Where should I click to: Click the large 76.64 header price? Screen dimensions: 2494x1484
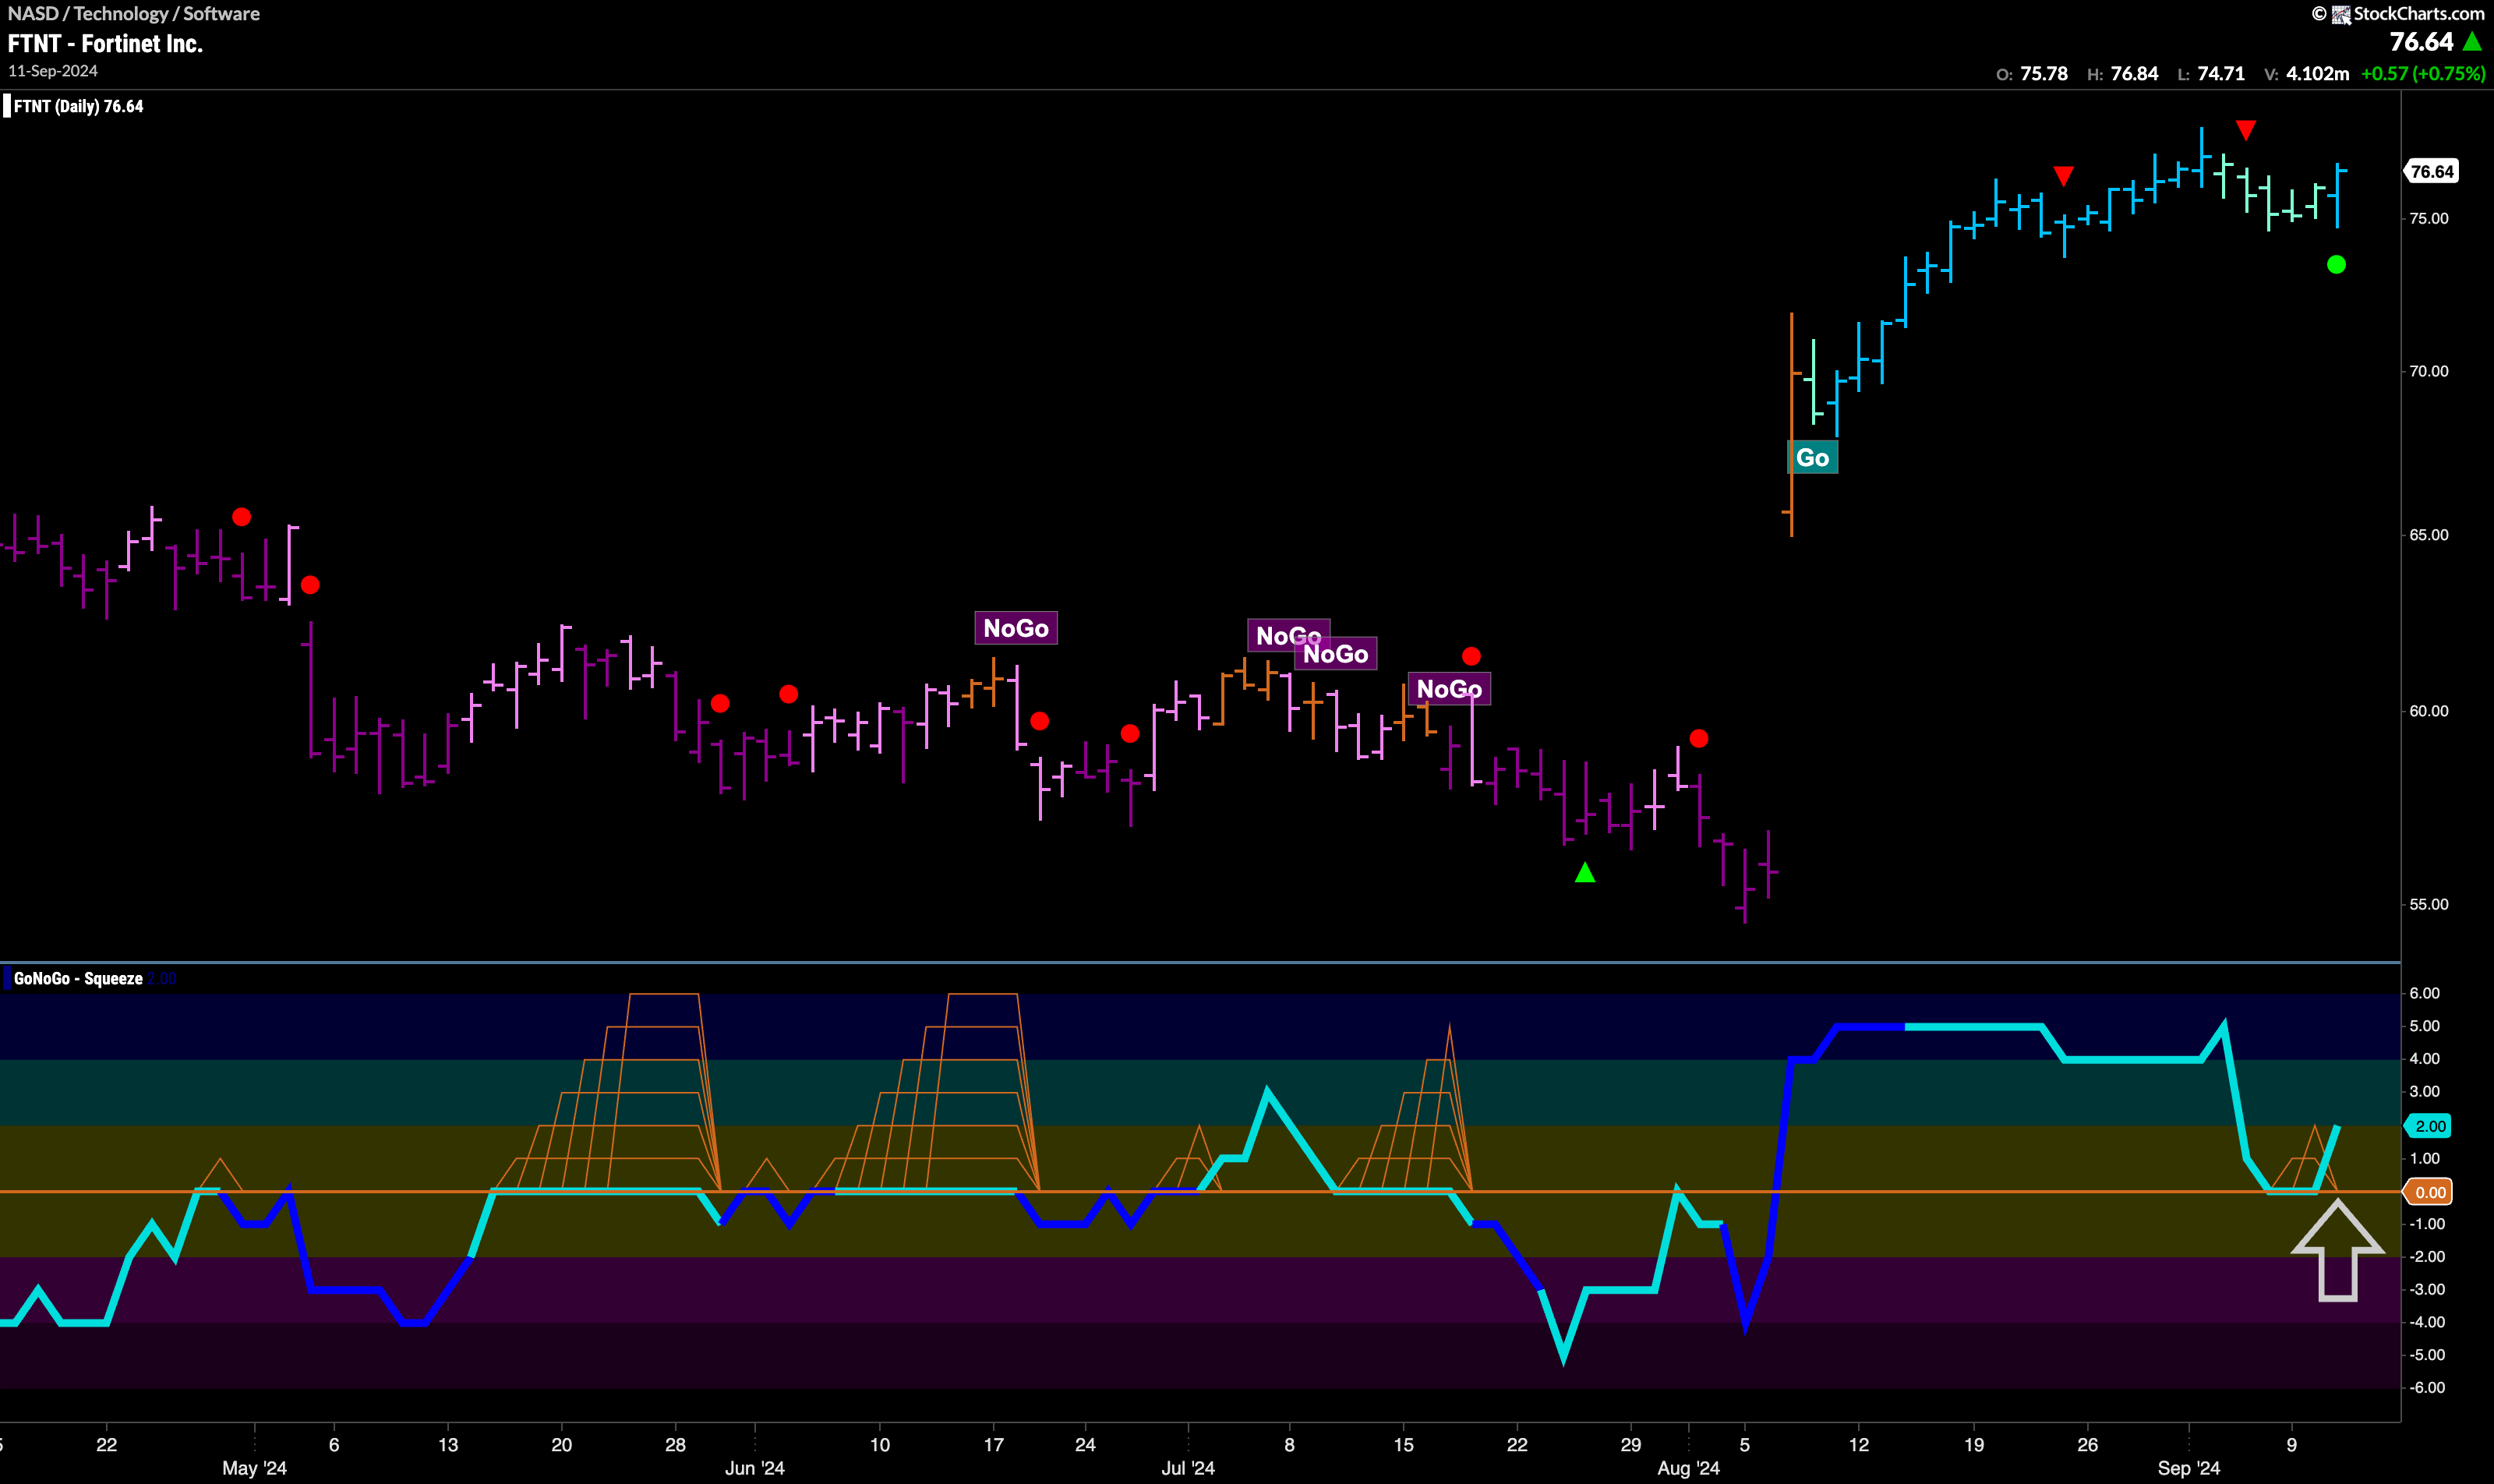(x=2421, y=42)
